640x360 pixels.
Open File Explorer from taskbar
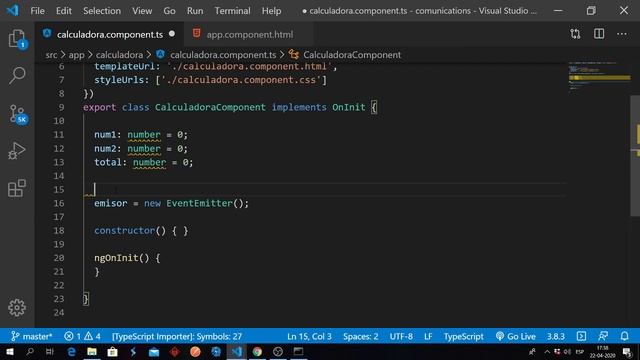tap(92, 351)
